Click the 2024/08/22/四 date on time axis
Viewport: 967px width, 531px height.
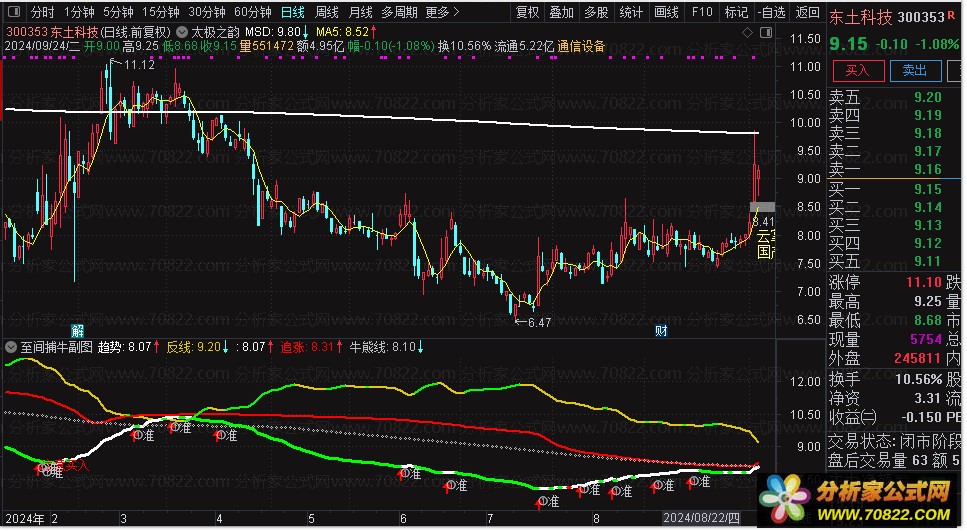point(701,519)
